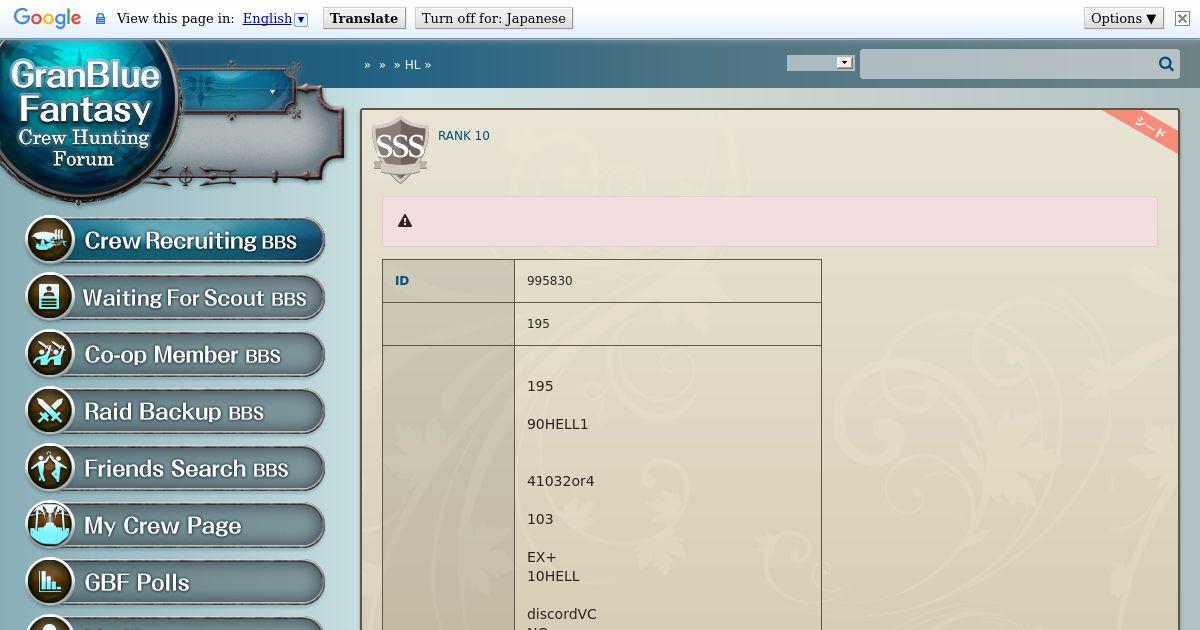Open the Crew Recruiting BBS menu
This screenshot has width=1200, height=630.
tap(175, 240)
